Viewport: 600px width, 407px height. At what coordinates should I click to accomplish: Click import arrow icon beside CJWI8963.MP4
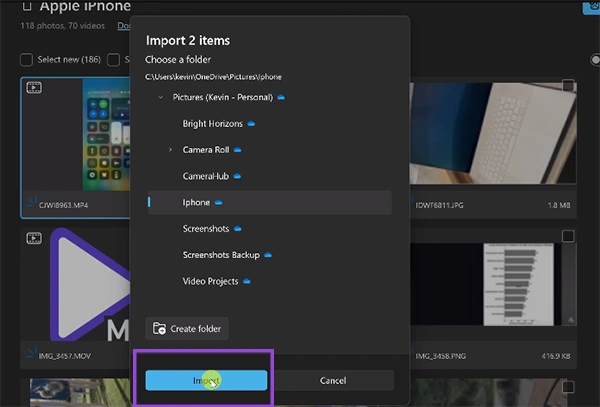click(31, 202)
